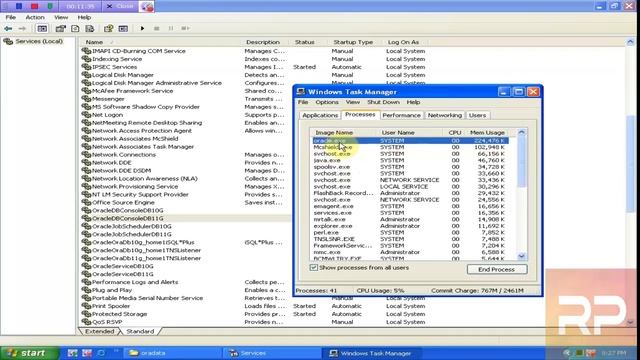The height and width of the screenshot is (360, 640).
Task: Click the Export List toolbar icon
Action: pyautogui.click(x=90, y=29)
